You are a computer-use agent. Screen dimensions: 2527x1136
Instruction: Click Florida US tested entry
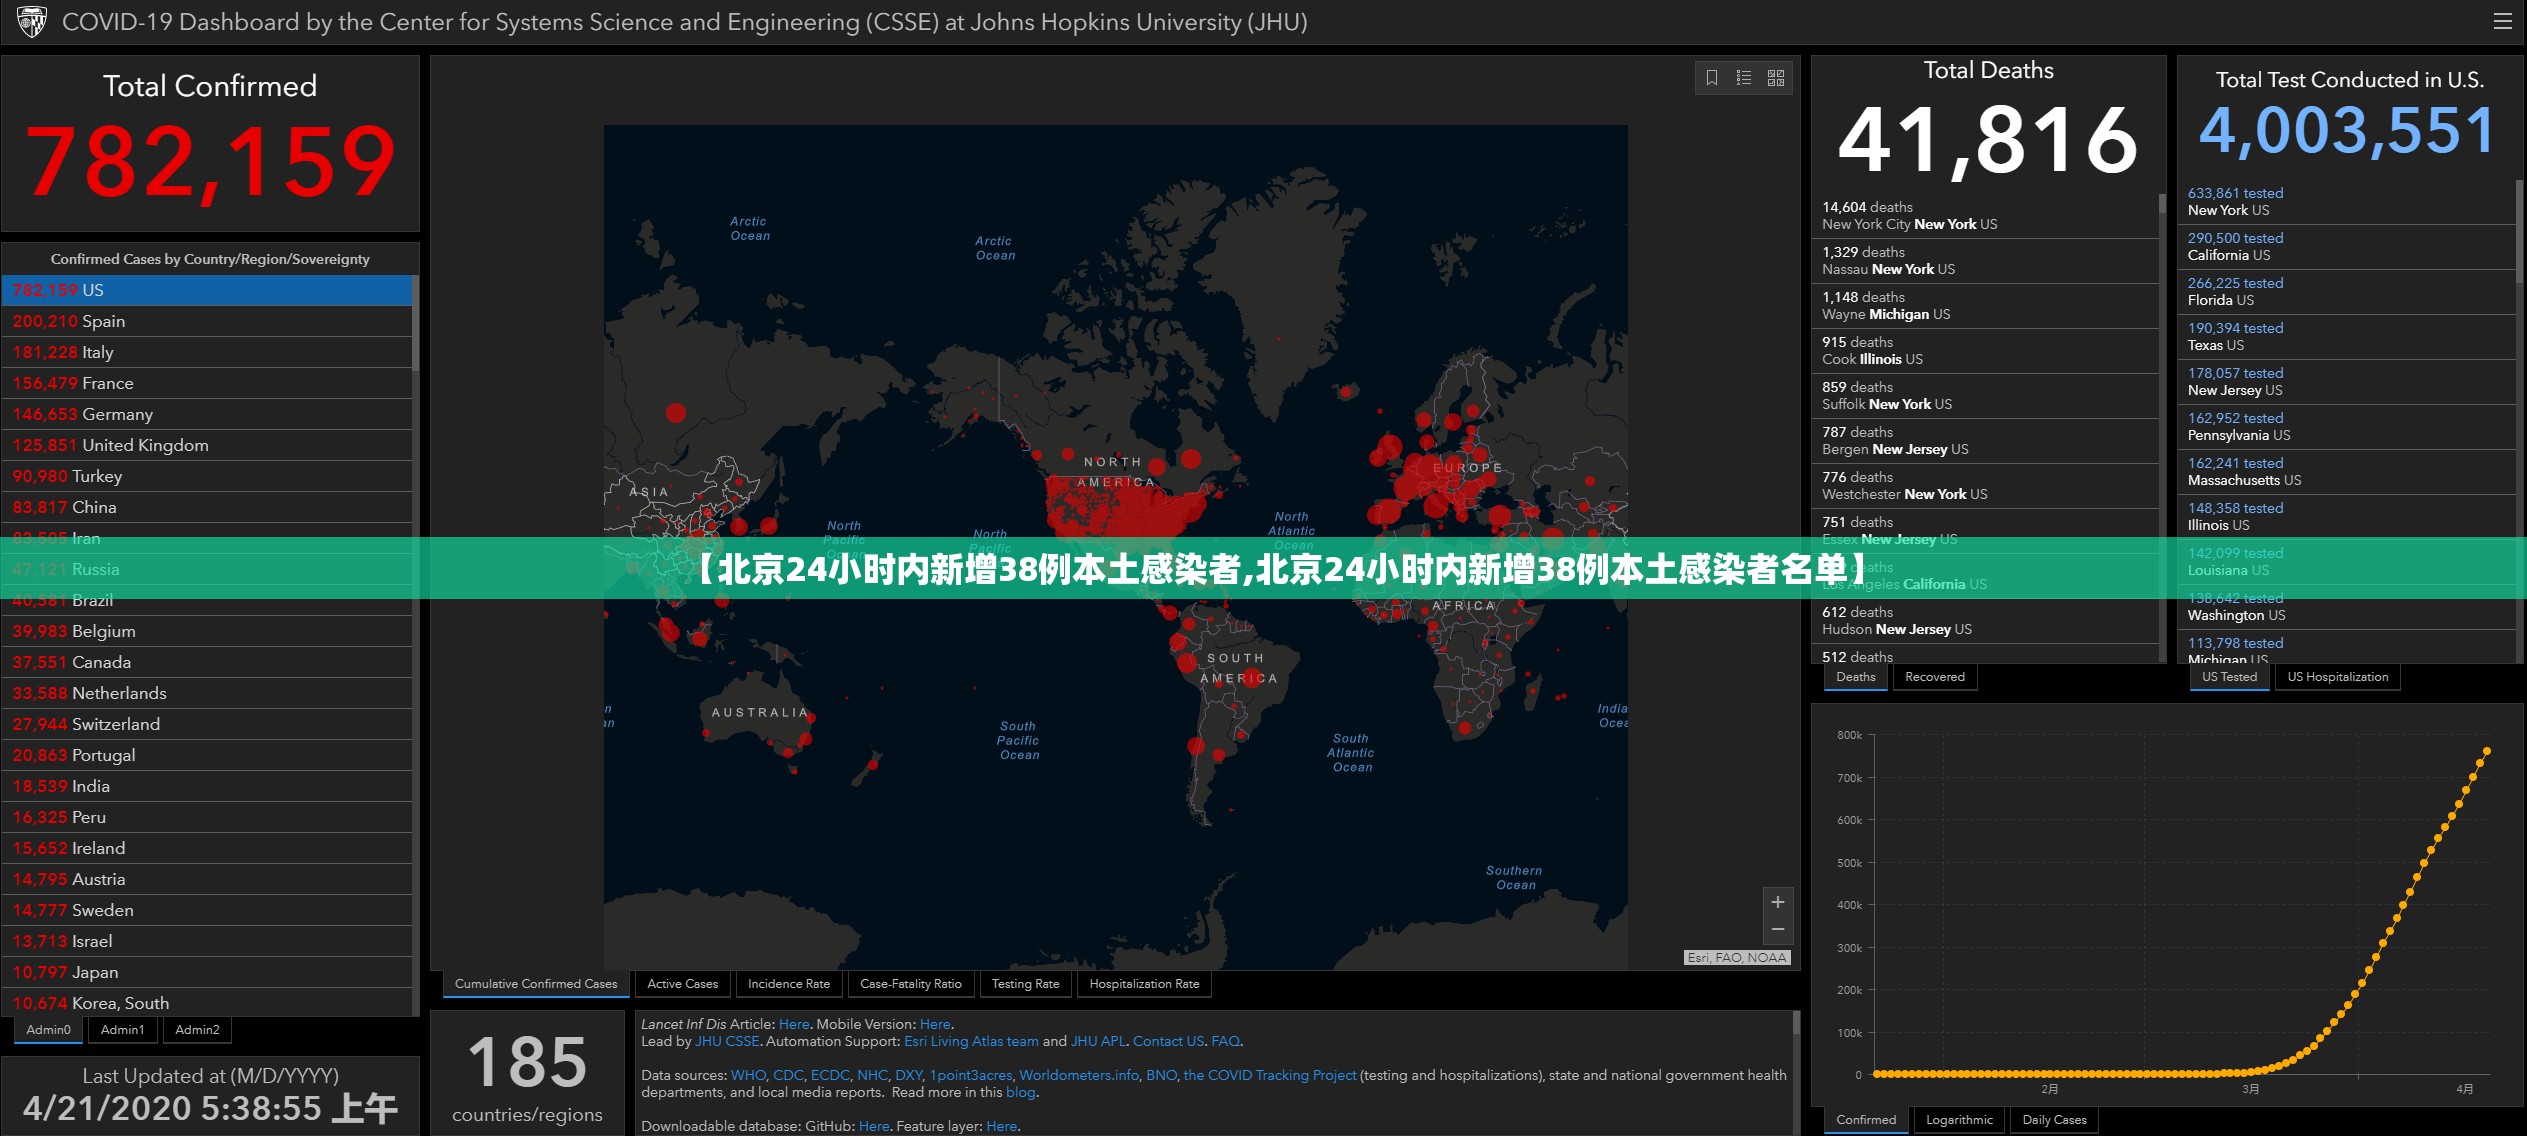[x=2346, y=292]
